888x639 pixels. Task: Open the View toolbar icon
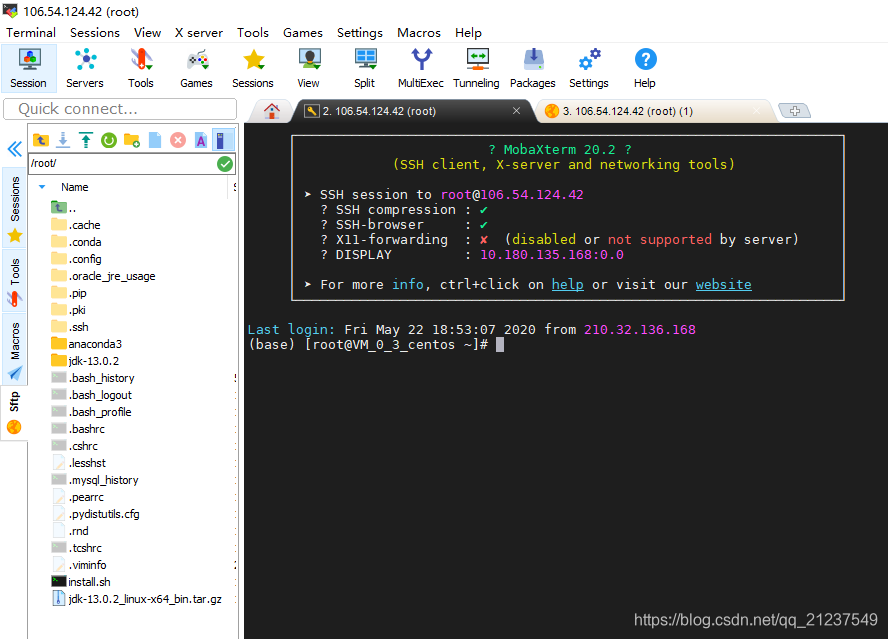[x=309, y=69]
